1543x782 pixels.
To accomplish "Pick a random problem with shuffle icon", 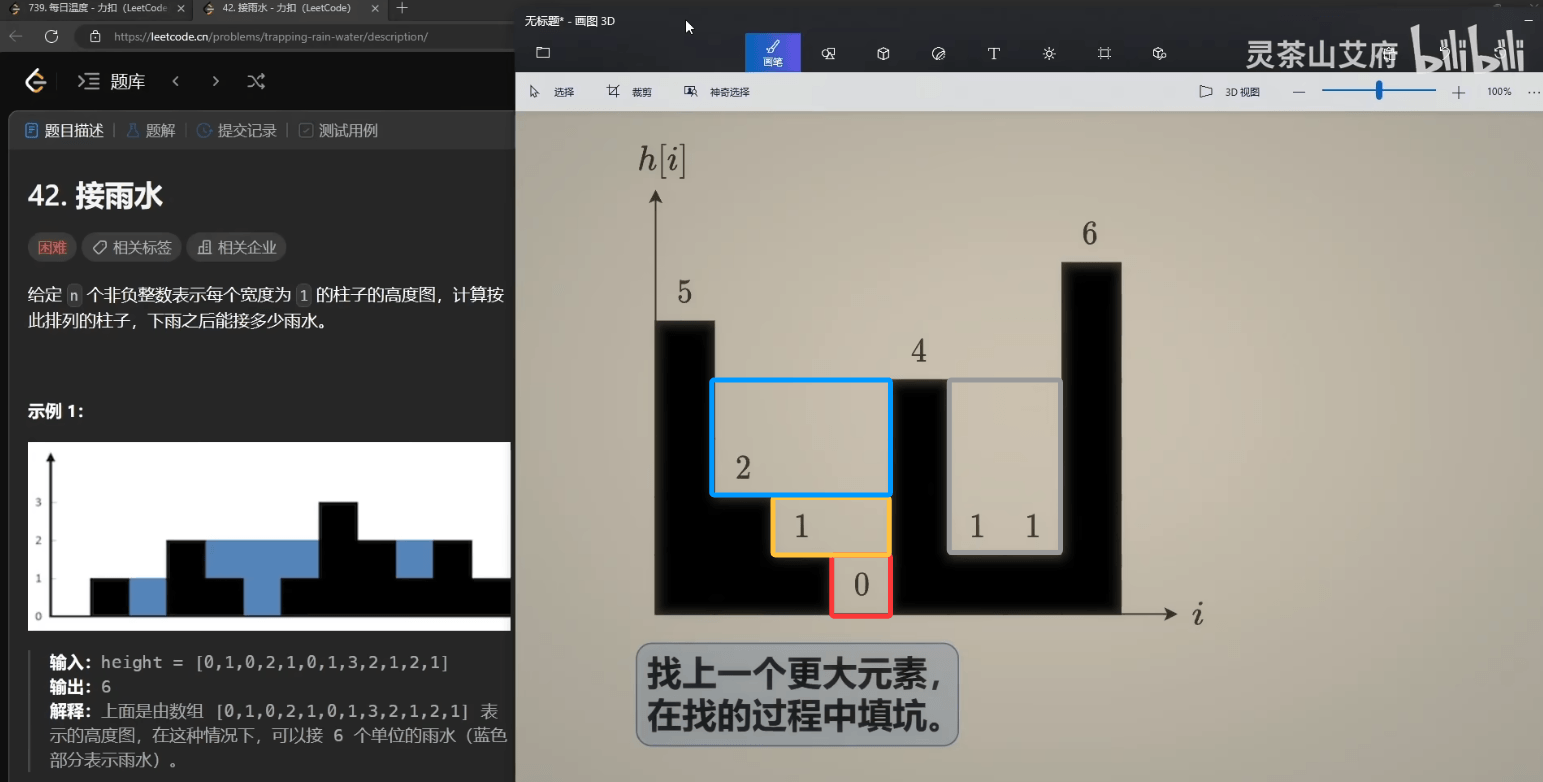I will pos(256,82).
